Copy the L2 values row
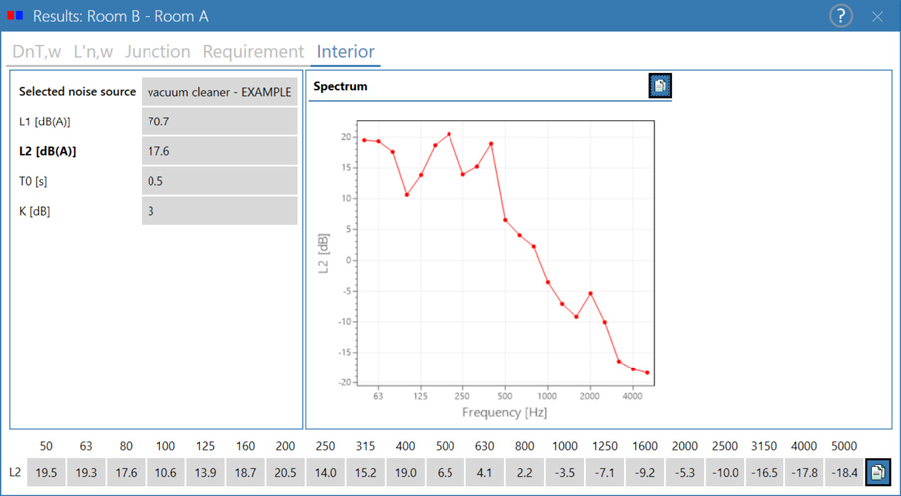This screenshot has height=496, width=901. (878, 472)
